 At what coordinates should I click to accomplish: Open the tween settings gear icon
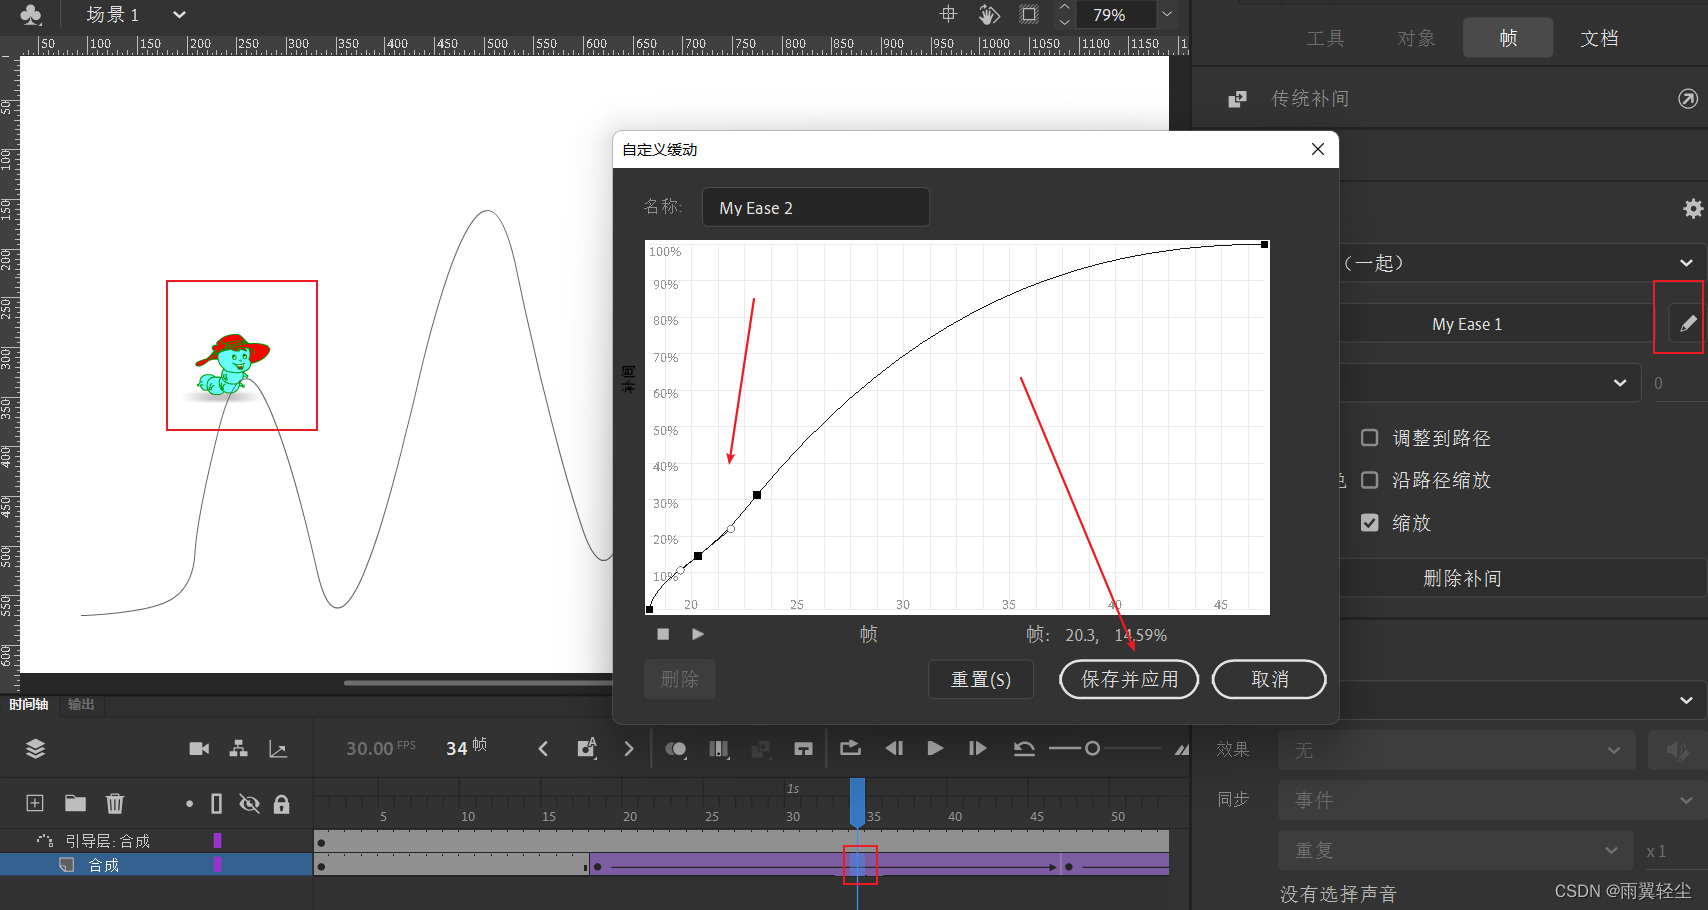[1692, 208]
